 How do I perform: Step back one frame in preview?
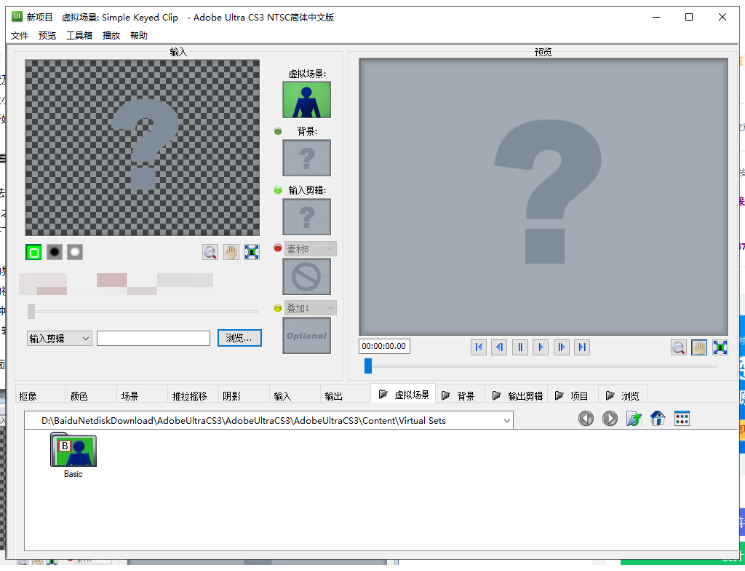(499, 348)
